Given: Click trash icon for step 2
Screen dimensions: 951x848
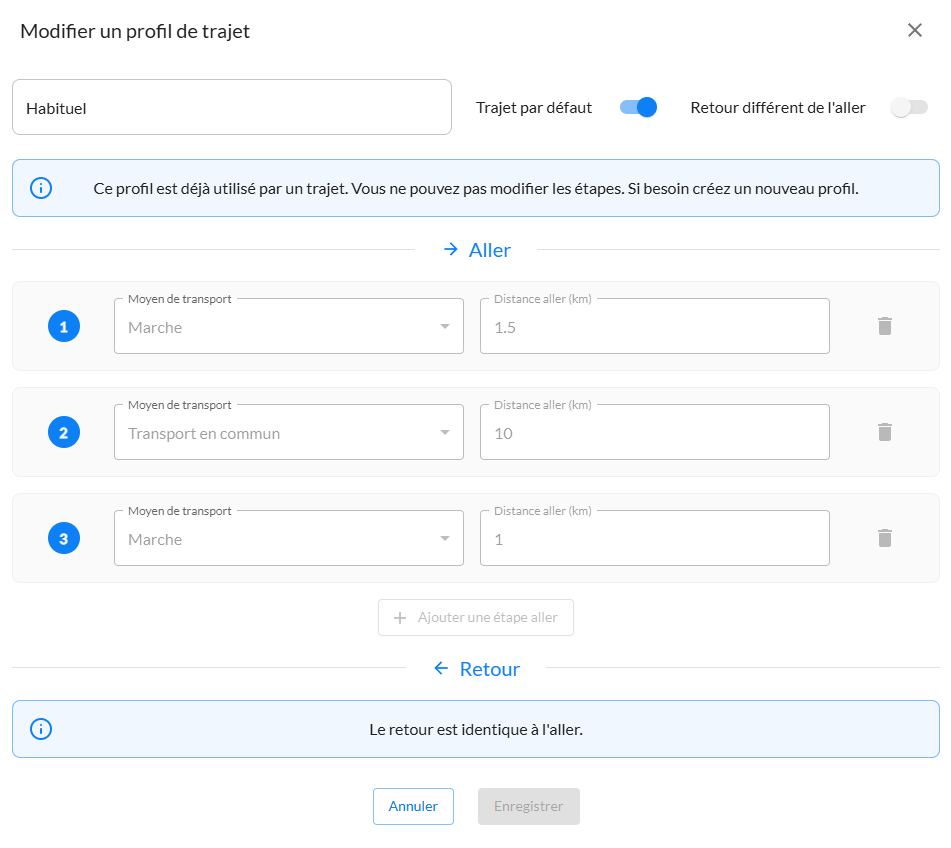Looking at the screenshot, I should (x=884, y=432).
